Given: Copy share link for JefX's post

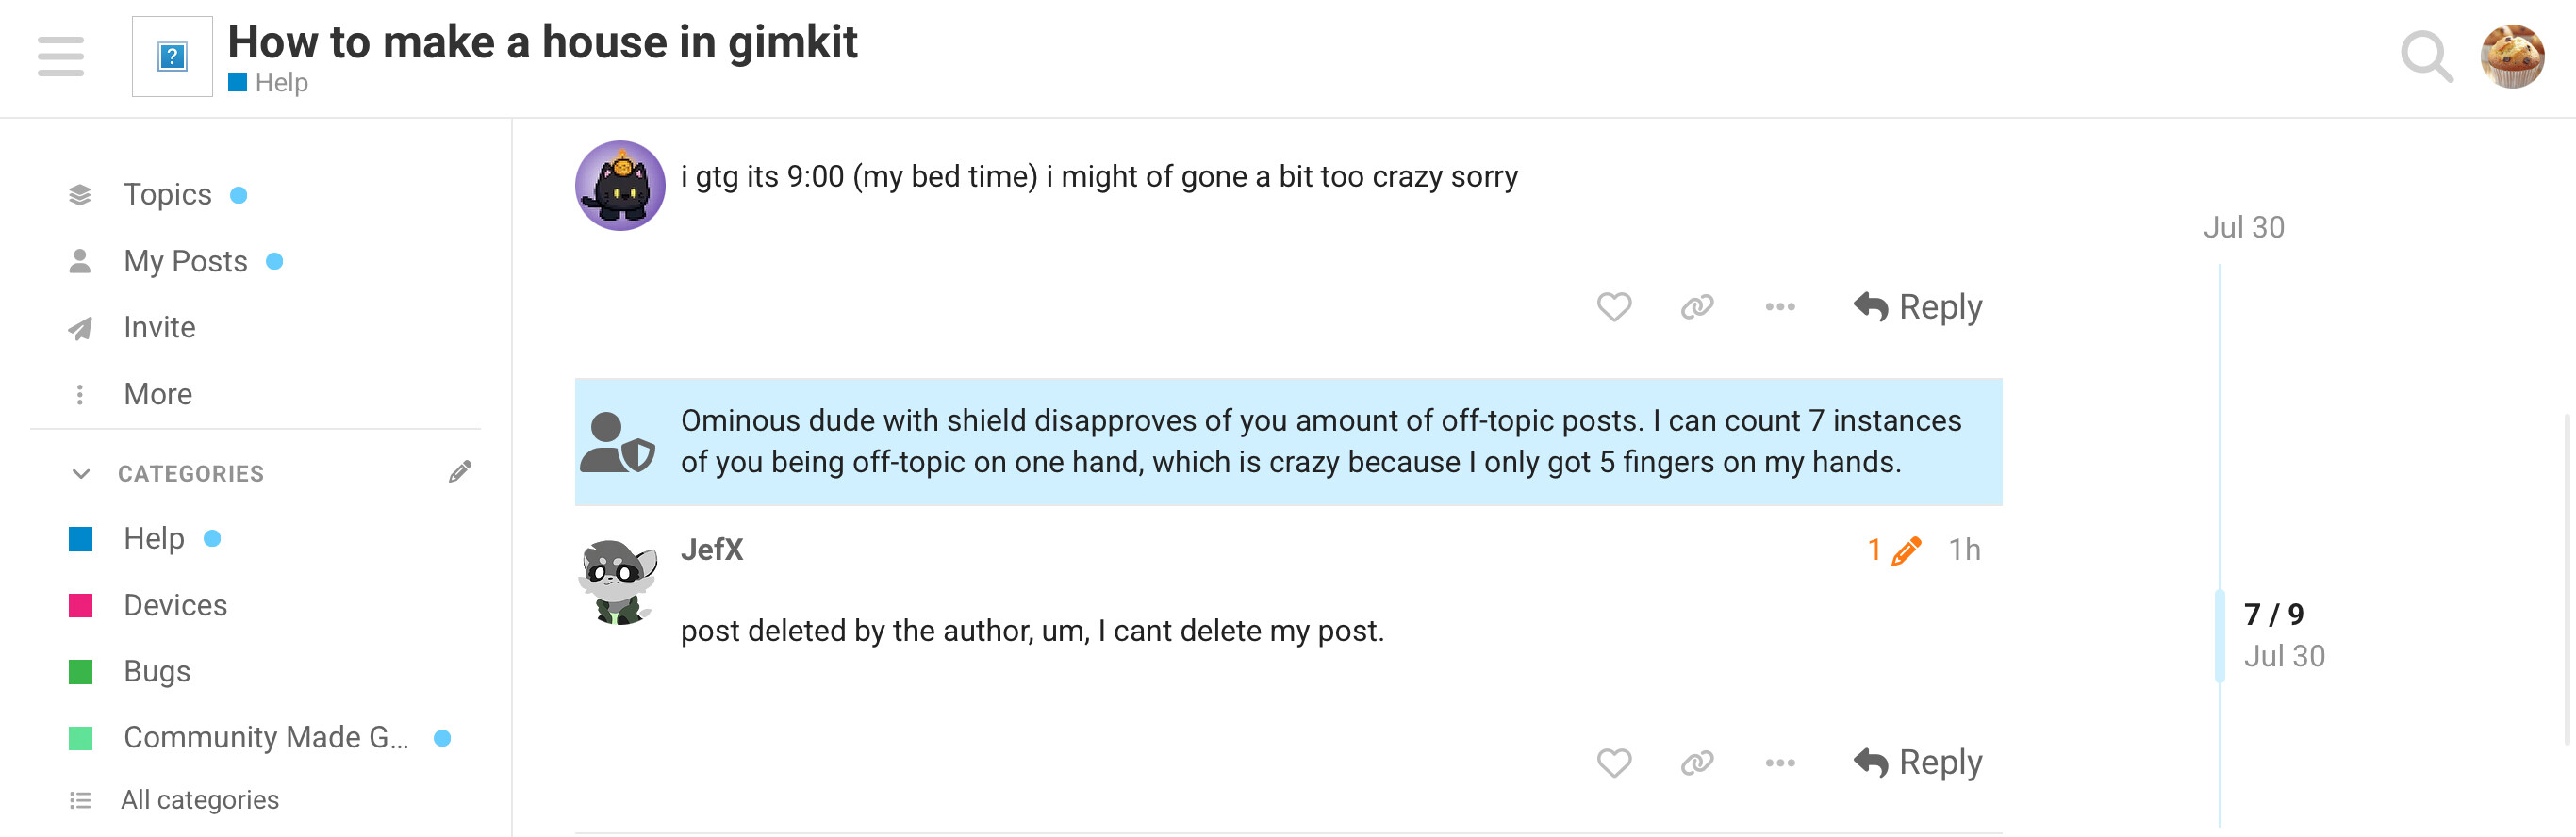Looking at the screenshot, I should tap(1696, 763).
